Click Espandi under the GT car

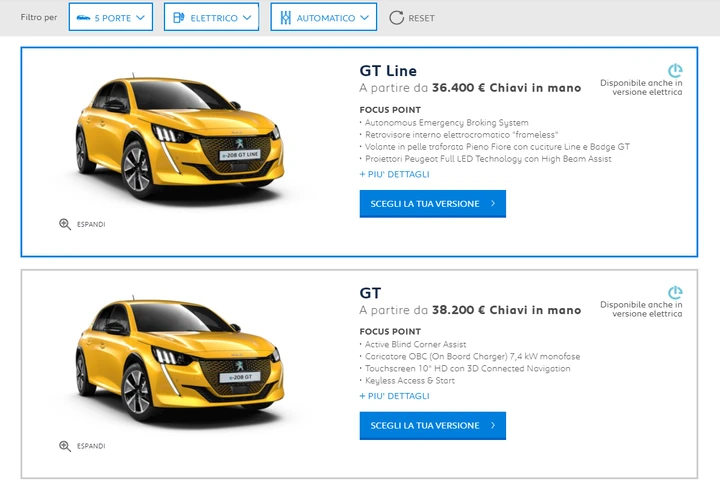(x=91, y=446)
